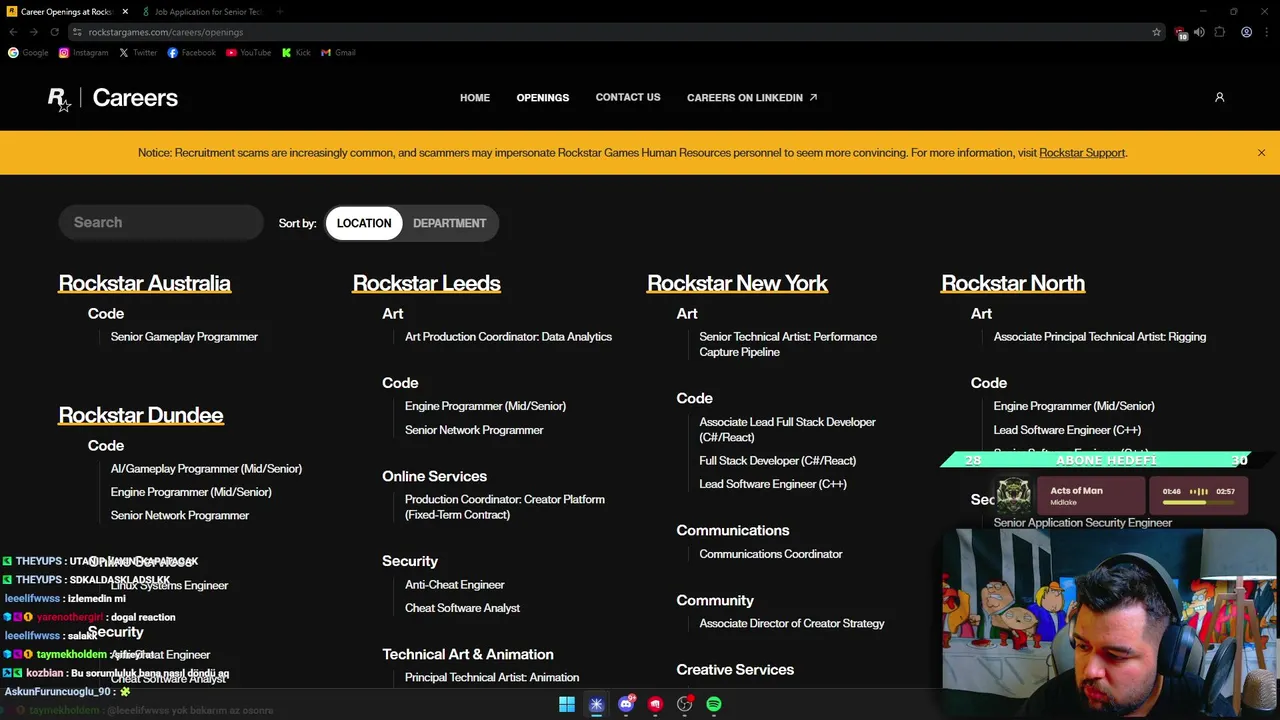
Task: Open Associate Director of Creator Strategy job
Action: coord(792,624)
